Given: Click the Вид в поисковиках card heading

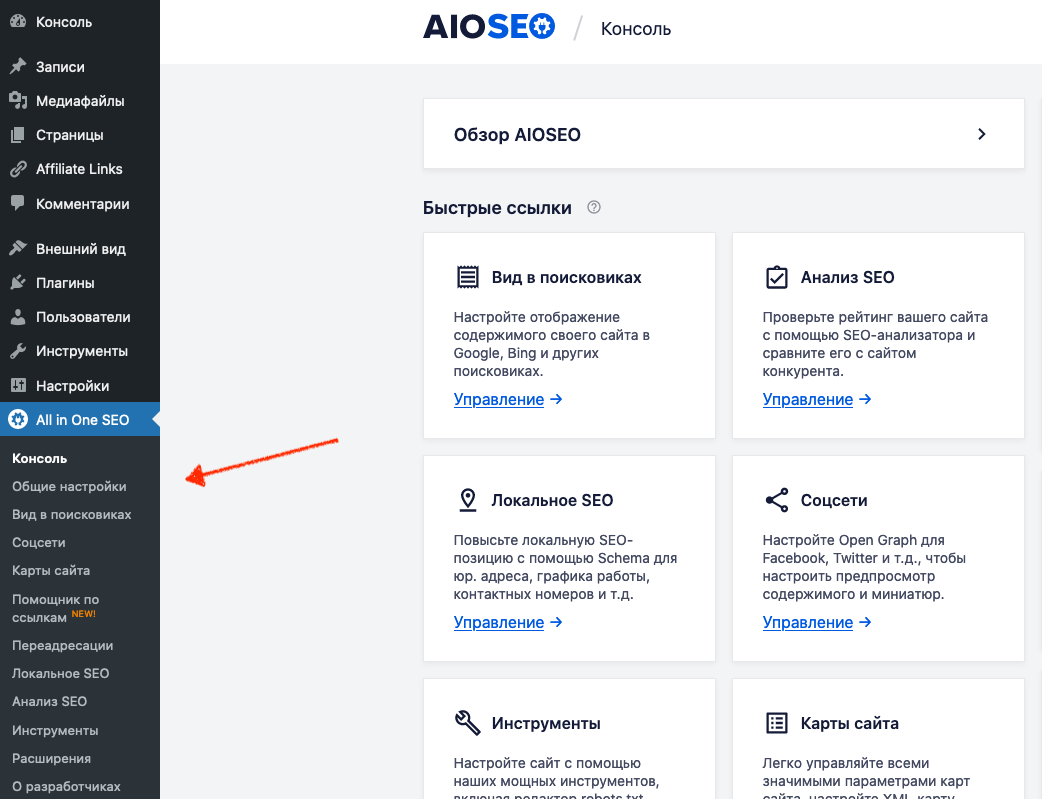Looking at the screenshot, I should pos(566,277).
